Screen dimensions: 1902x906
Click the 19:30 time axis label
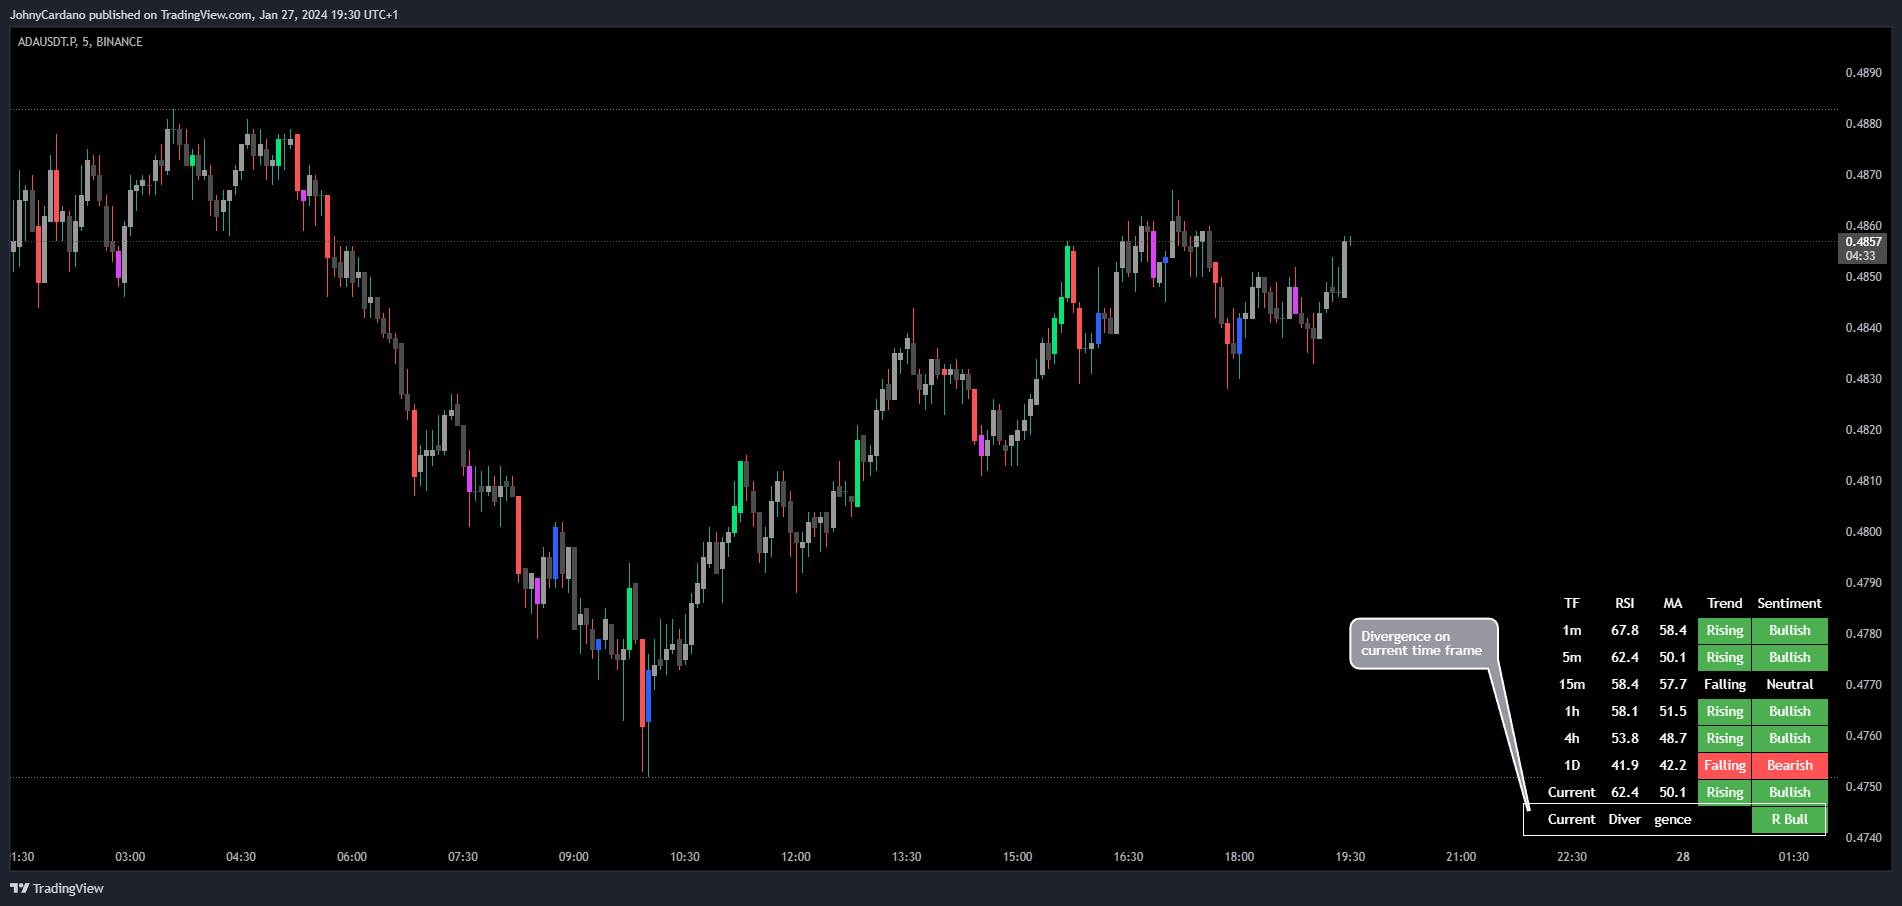(1350, 857)
